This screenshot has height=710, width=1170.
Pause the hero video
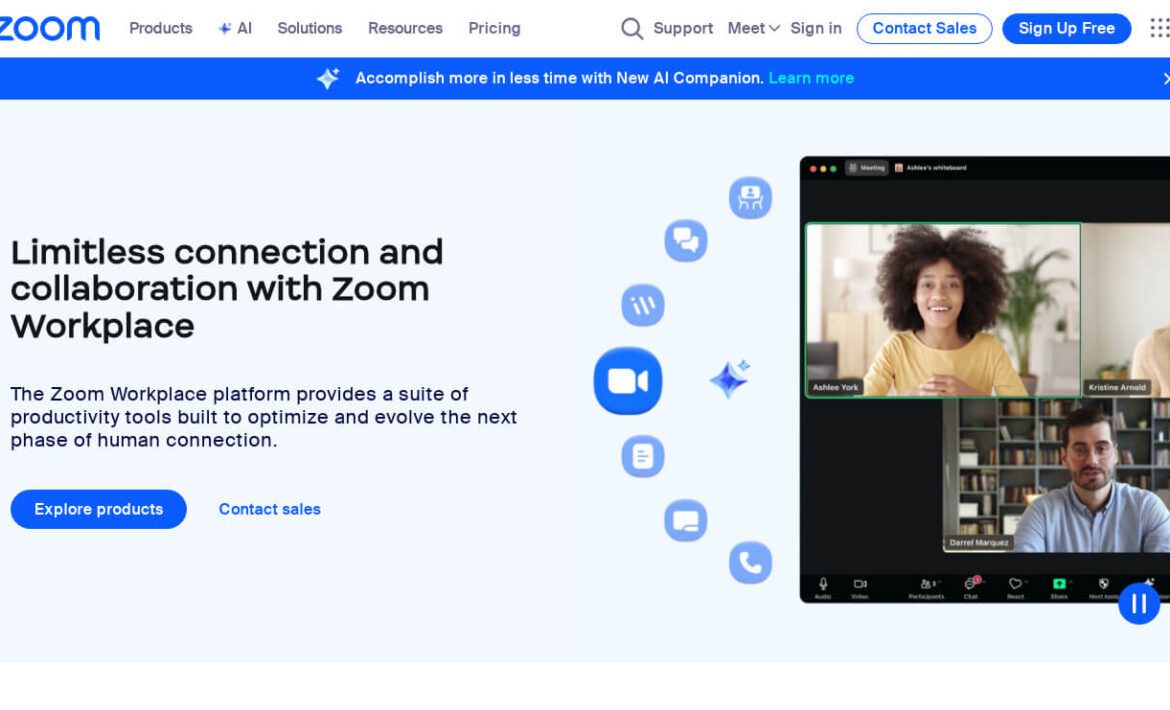point(1139,603)
